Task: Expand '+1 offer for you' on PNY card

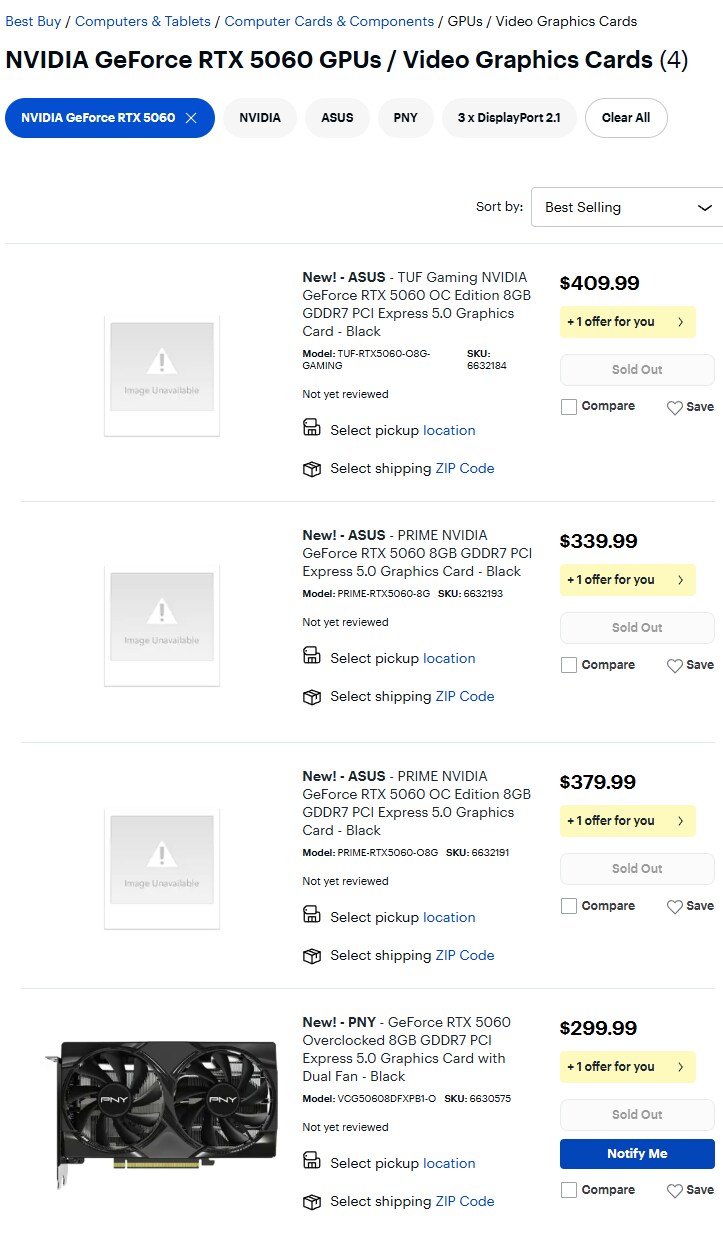Action: 628,1067
